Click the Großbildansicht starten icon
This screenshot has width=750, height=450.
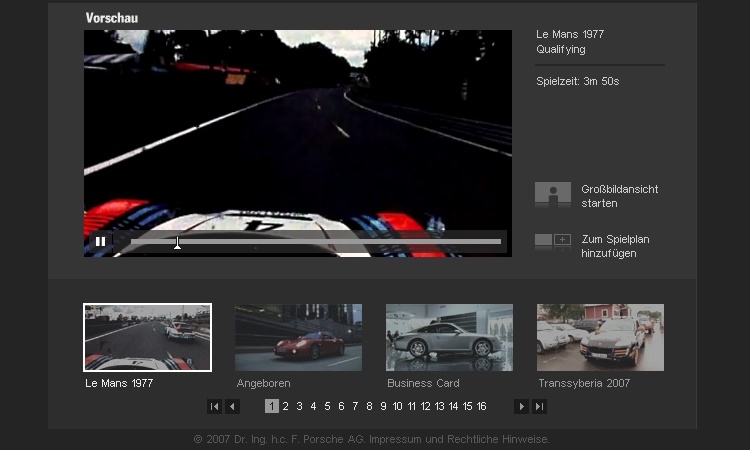point(552,194)
